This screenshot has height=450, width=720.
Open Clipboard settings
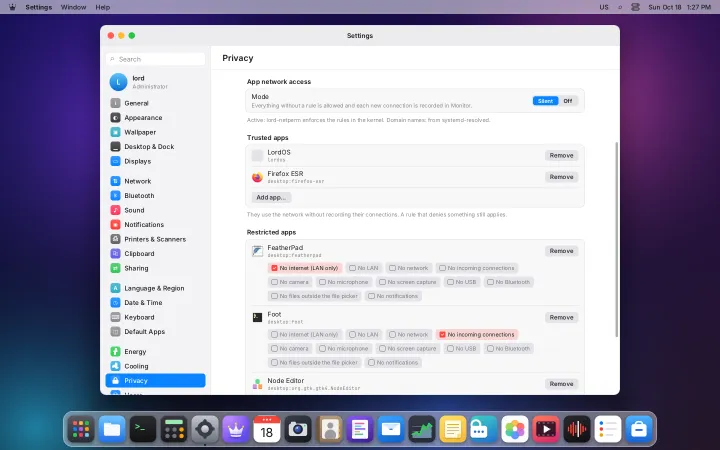coord(155,253)
